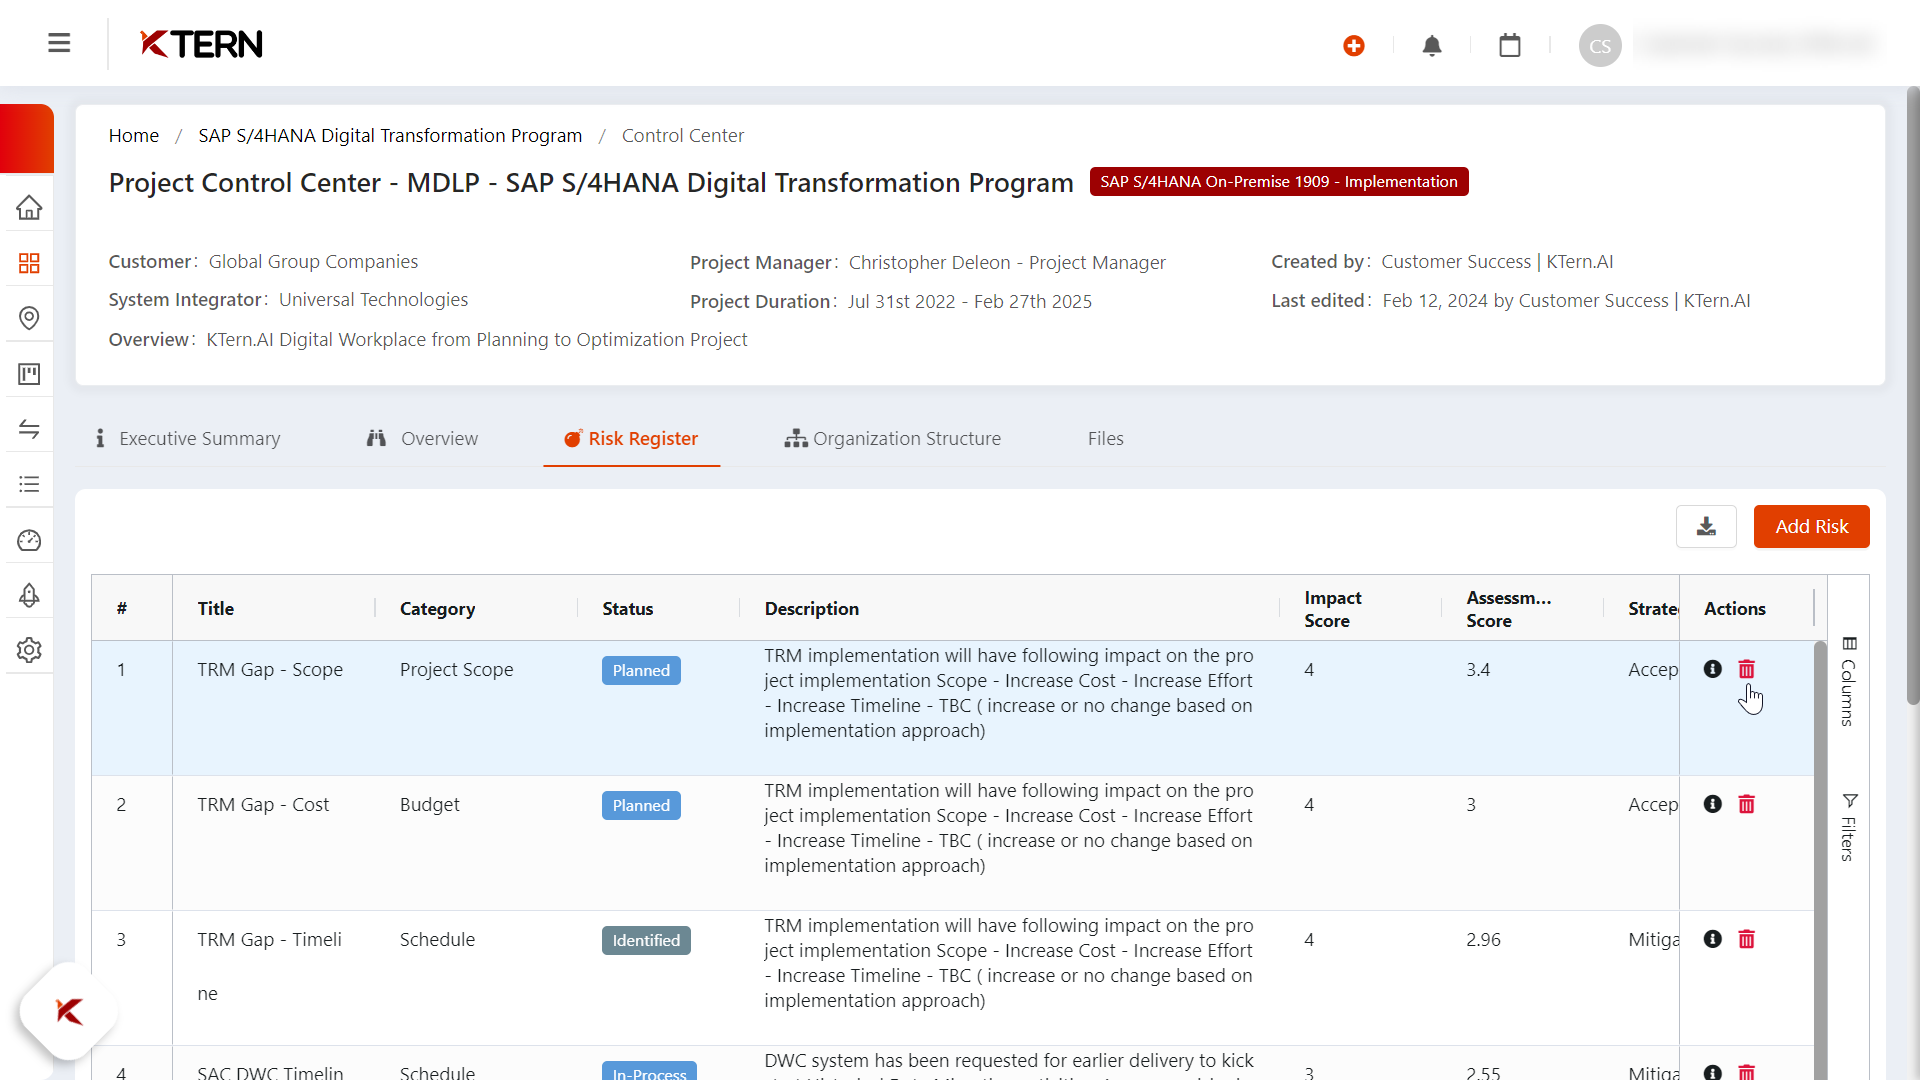Open the CS user avatar menu
The image size is (1920, 1080).
pyautogui.click(x=1600, y=46)
